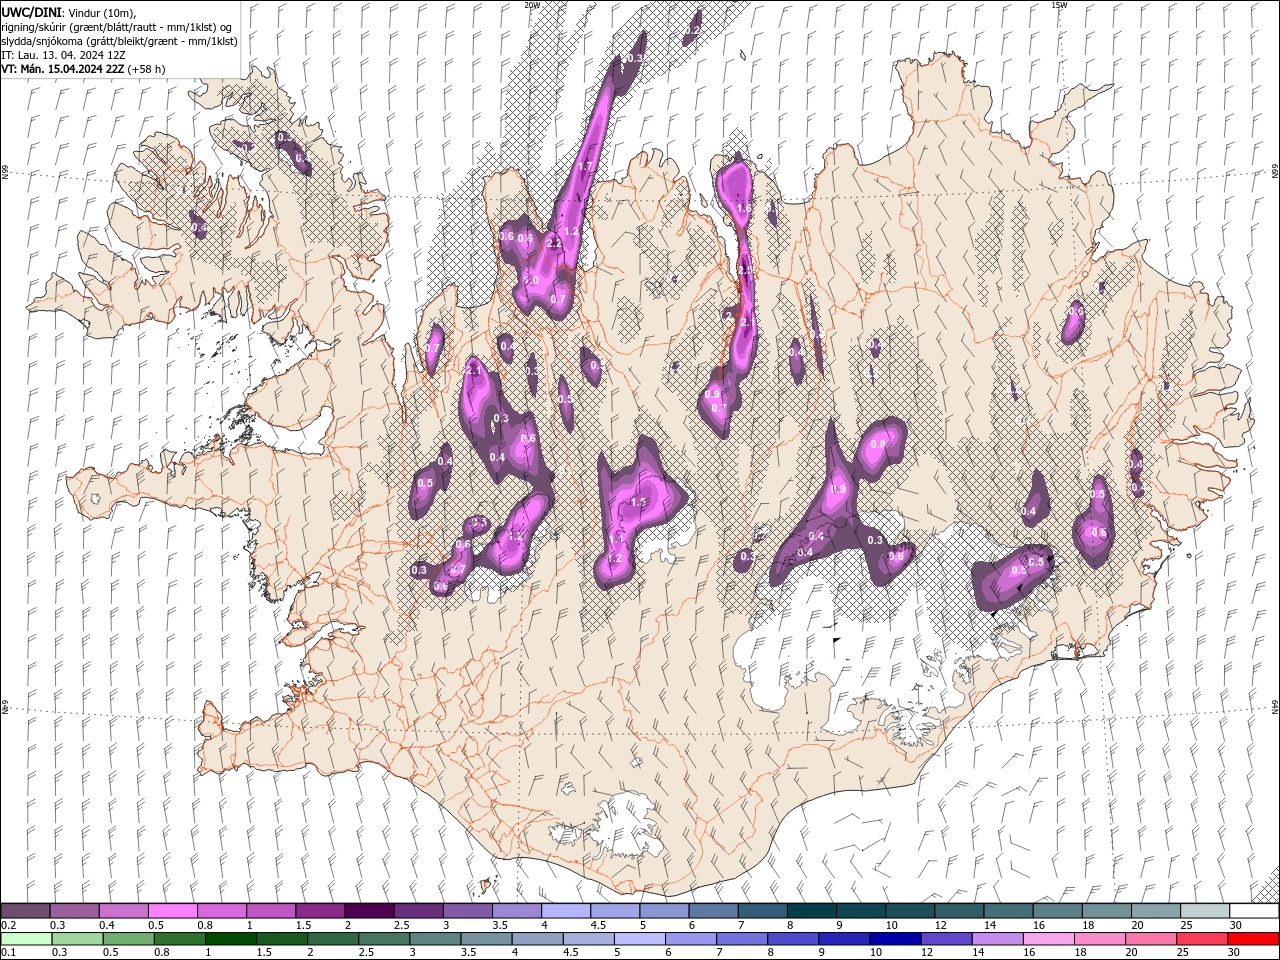Pick the 25–30 light gray swatch, upper legend
Screen dimensions: 1280x960
click(1204, 911)
